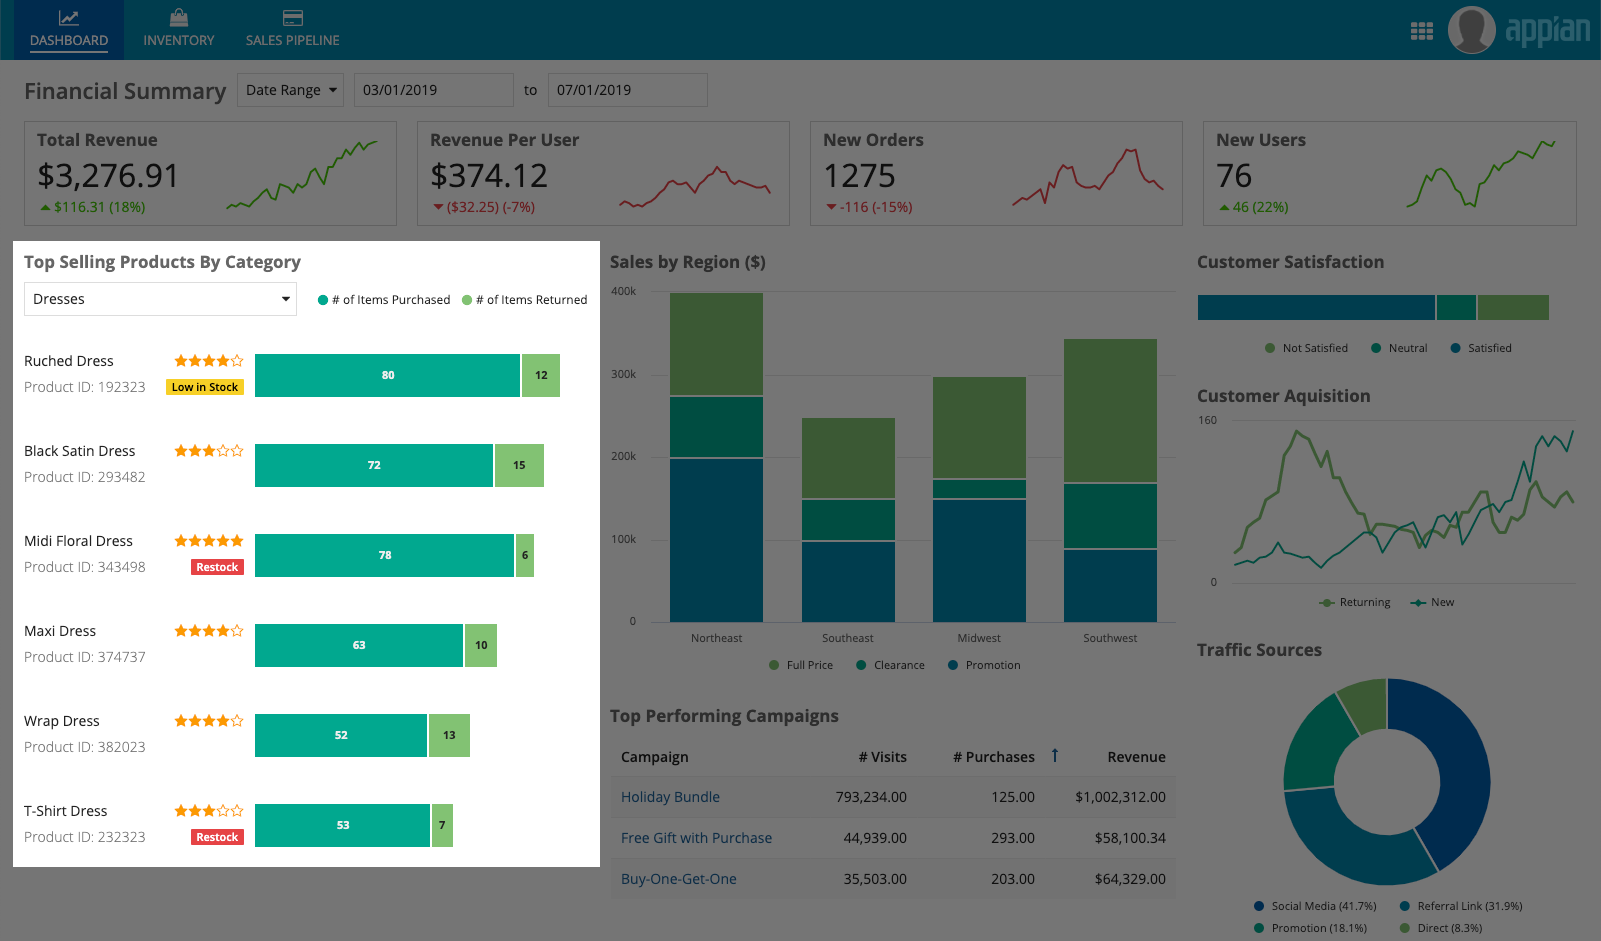Image resolution: width=1601 pixels, height=941 pixels.
Task: Toggle the sort arrow beside # Purchases
Action: pos(1054,756)
